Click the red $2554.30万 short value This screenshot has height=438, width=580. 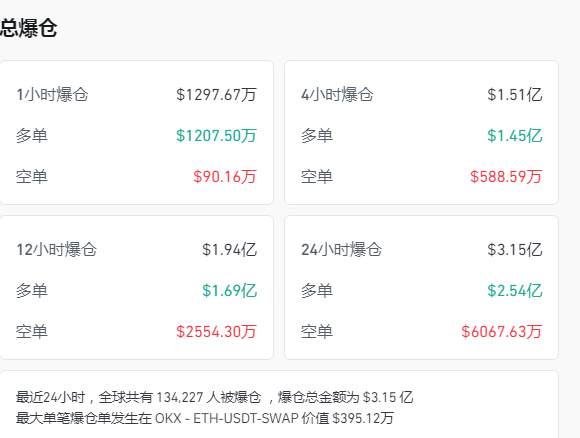pyautogui.click(x=216, y=331)
